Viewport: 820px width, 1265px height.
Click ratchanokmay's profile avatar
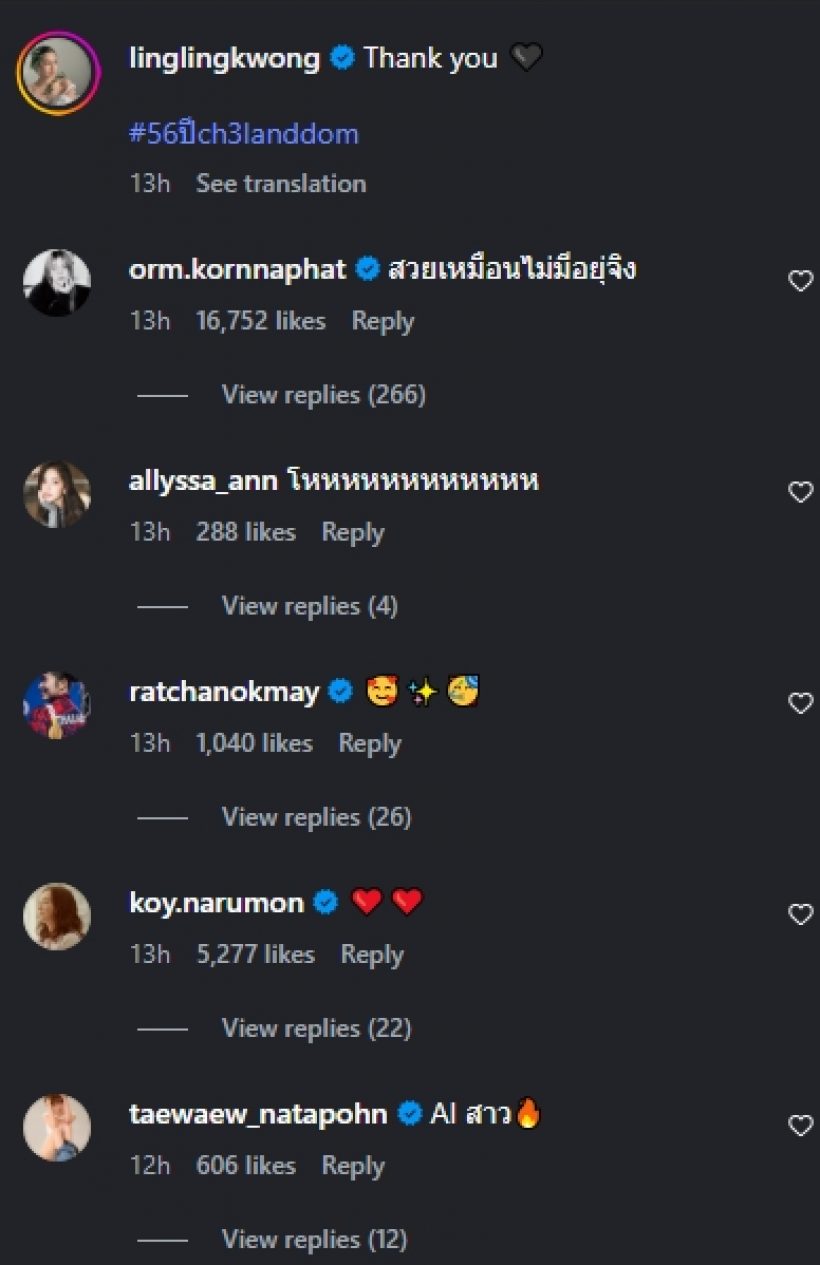tap(57, 705)
